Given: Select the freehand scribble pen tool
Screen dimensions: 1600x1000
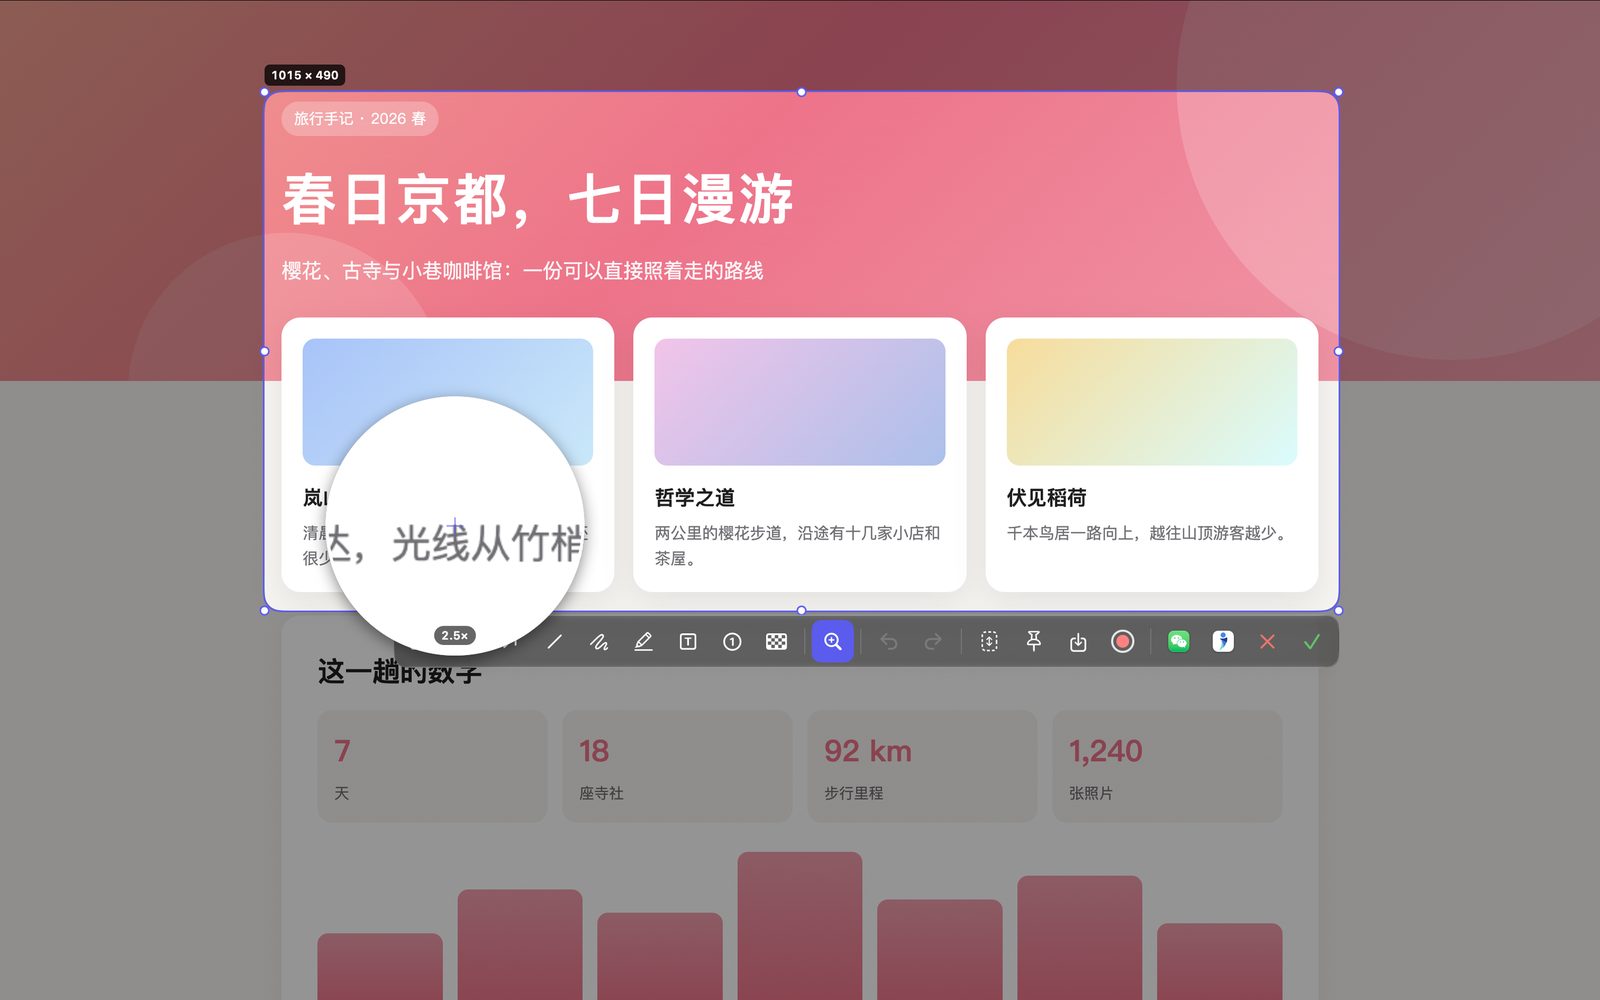Looking at the screenshot, I should 599,642.
